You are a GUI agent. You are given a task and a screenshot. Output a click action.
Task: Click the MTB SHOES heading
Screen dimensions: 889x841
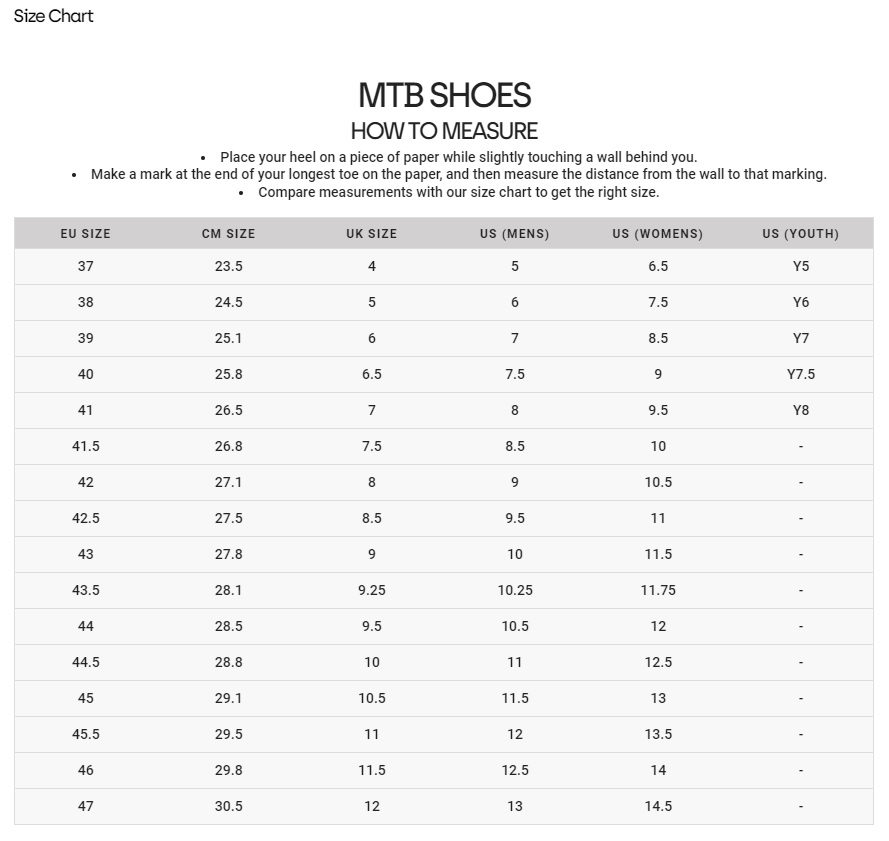tap(444, 95)
